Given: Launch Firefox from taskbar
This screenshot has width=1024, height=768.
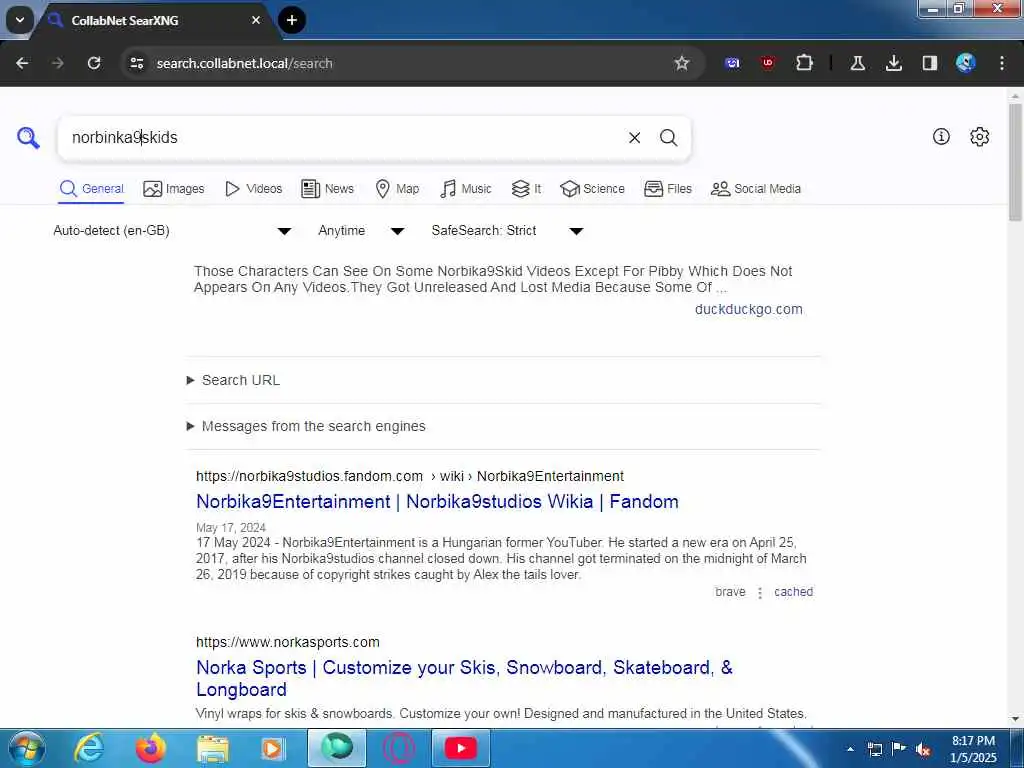Looking at the screenshot, I should pos(151,748).
